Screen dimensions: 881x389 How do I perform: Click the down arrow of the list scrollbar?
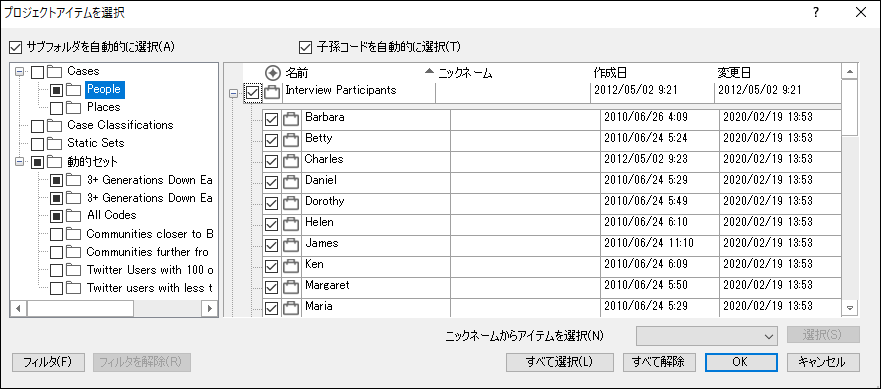pos(850,308)
